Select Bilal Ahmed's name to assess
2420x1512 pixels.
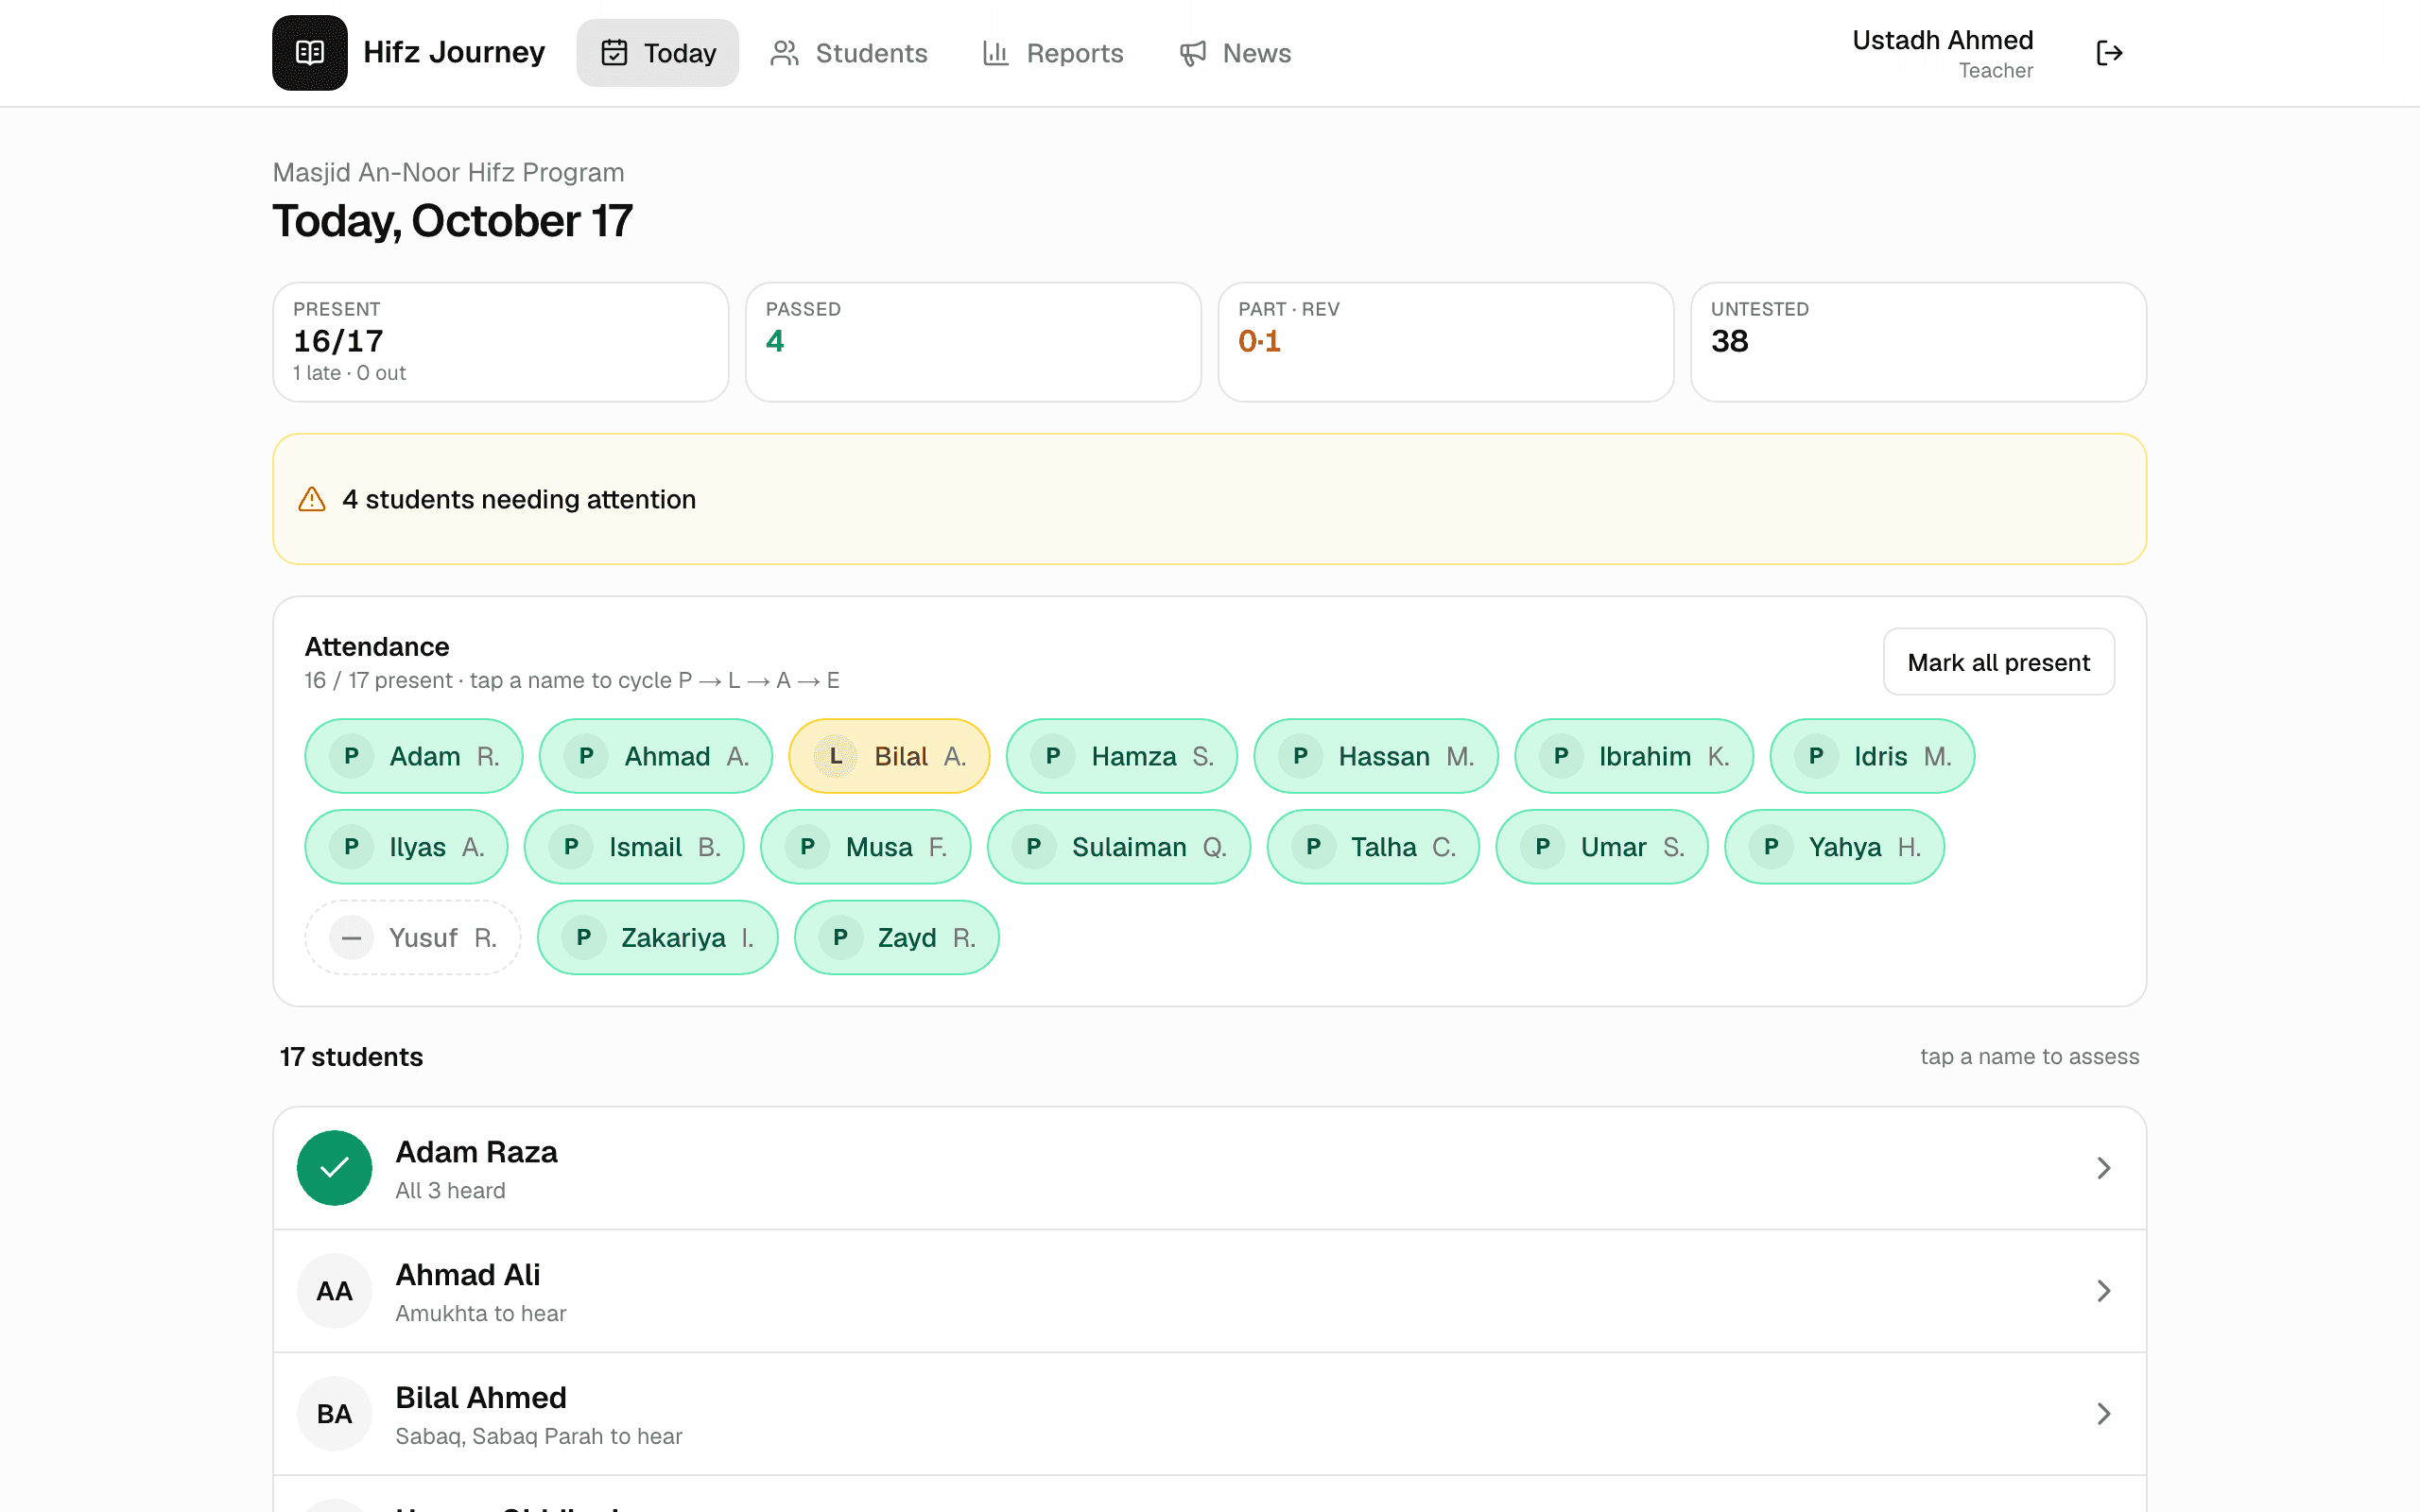pyautogui.click(x=481, y=1398)
